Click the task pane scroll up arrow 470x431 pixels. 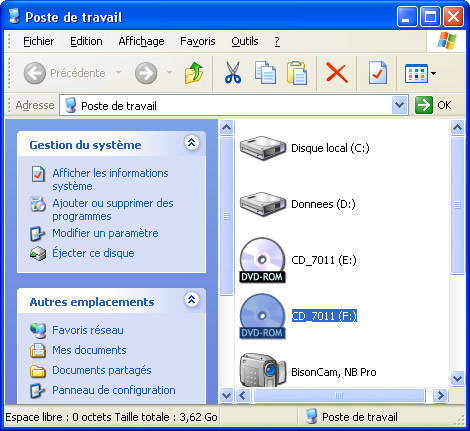[x=227, y=128]
